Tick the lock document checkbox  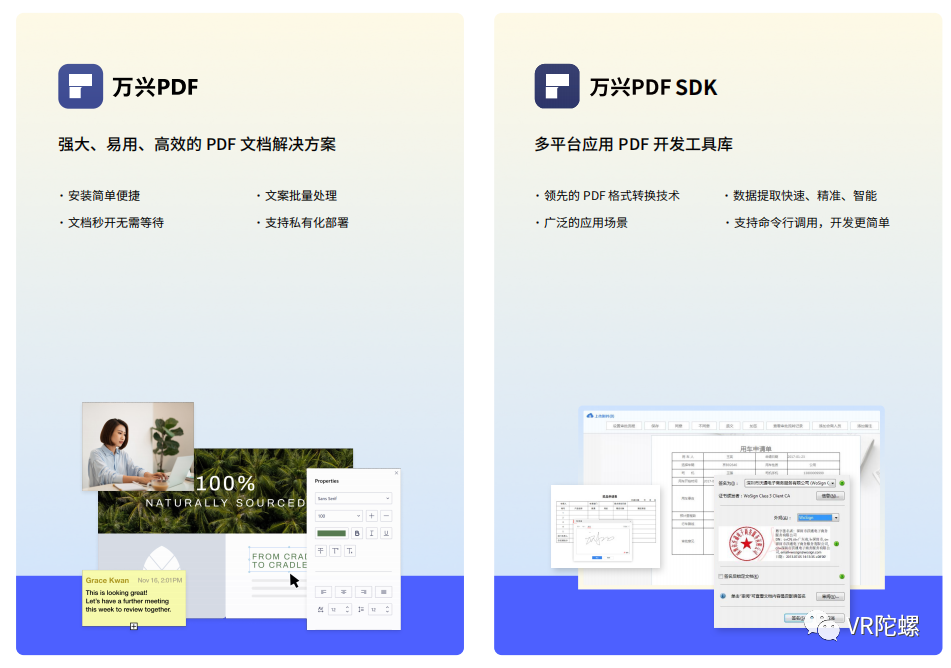pos(721,576)
